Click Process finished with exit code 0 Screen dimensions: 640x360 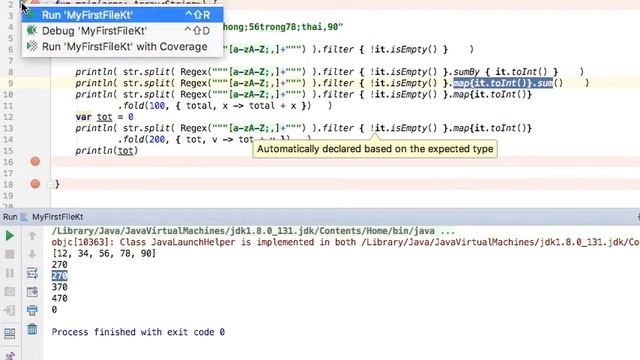[138, 332]
